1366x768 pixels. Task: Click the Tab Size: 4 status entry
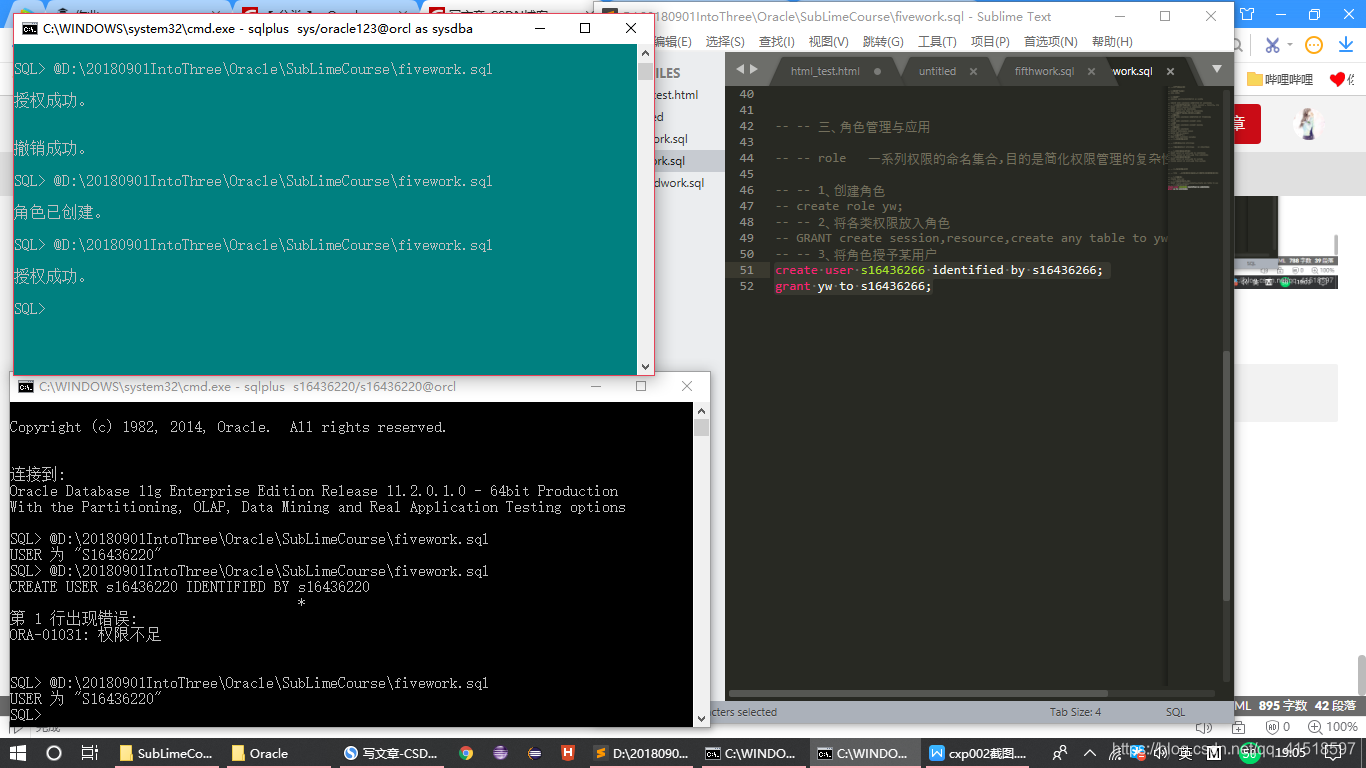tap(1075, 712)
